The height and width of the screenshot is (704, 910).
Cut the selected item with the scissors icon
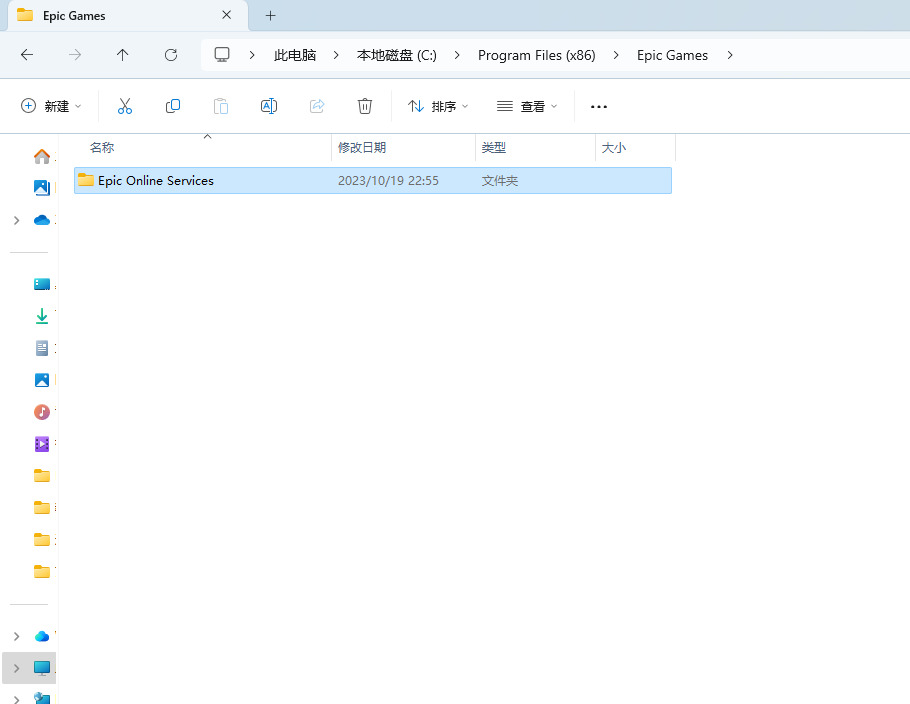tap(125, 106)
